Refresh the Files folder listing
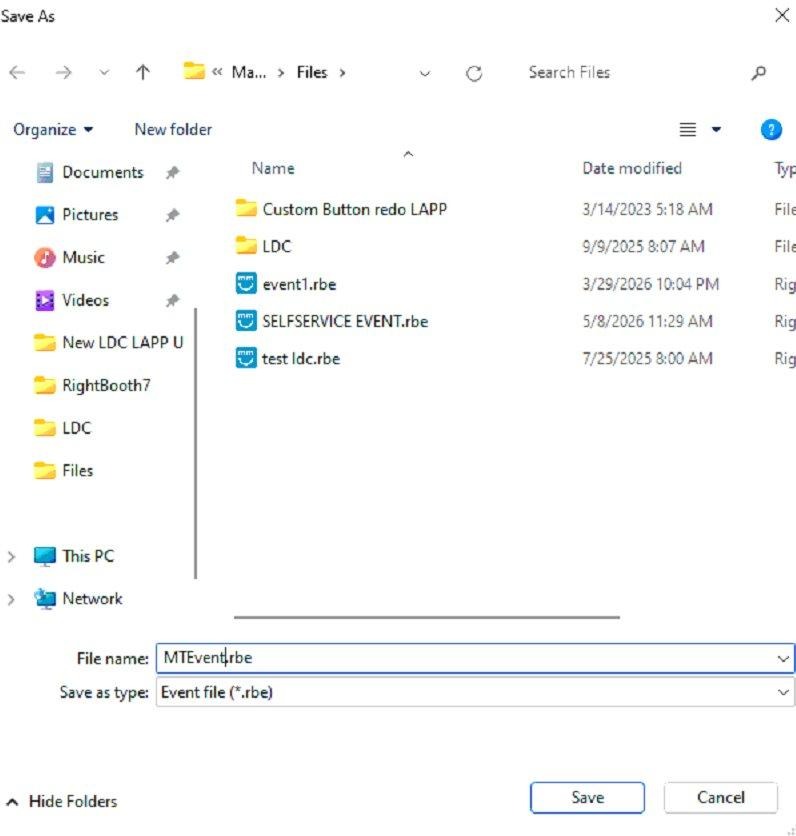The height and width of the screenshot is (836, 796). point(474,73)
